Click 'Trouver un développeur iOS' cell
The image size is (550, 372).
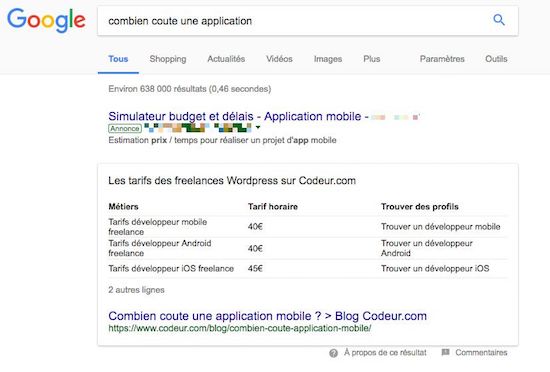click(x=435, y=269)
